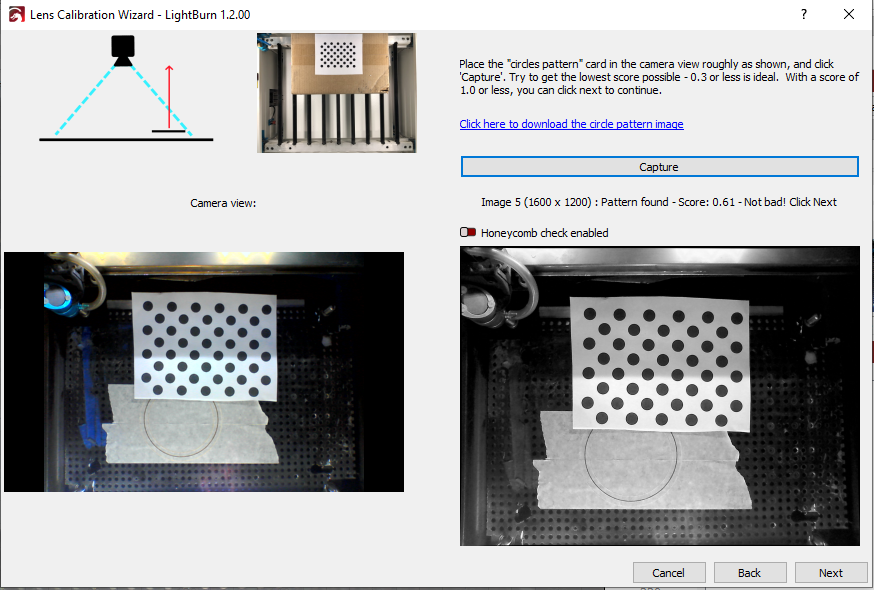Viewport: 874px width, 590px height.
Task: Click the example pattern placement photo
Action: [337, 93]
